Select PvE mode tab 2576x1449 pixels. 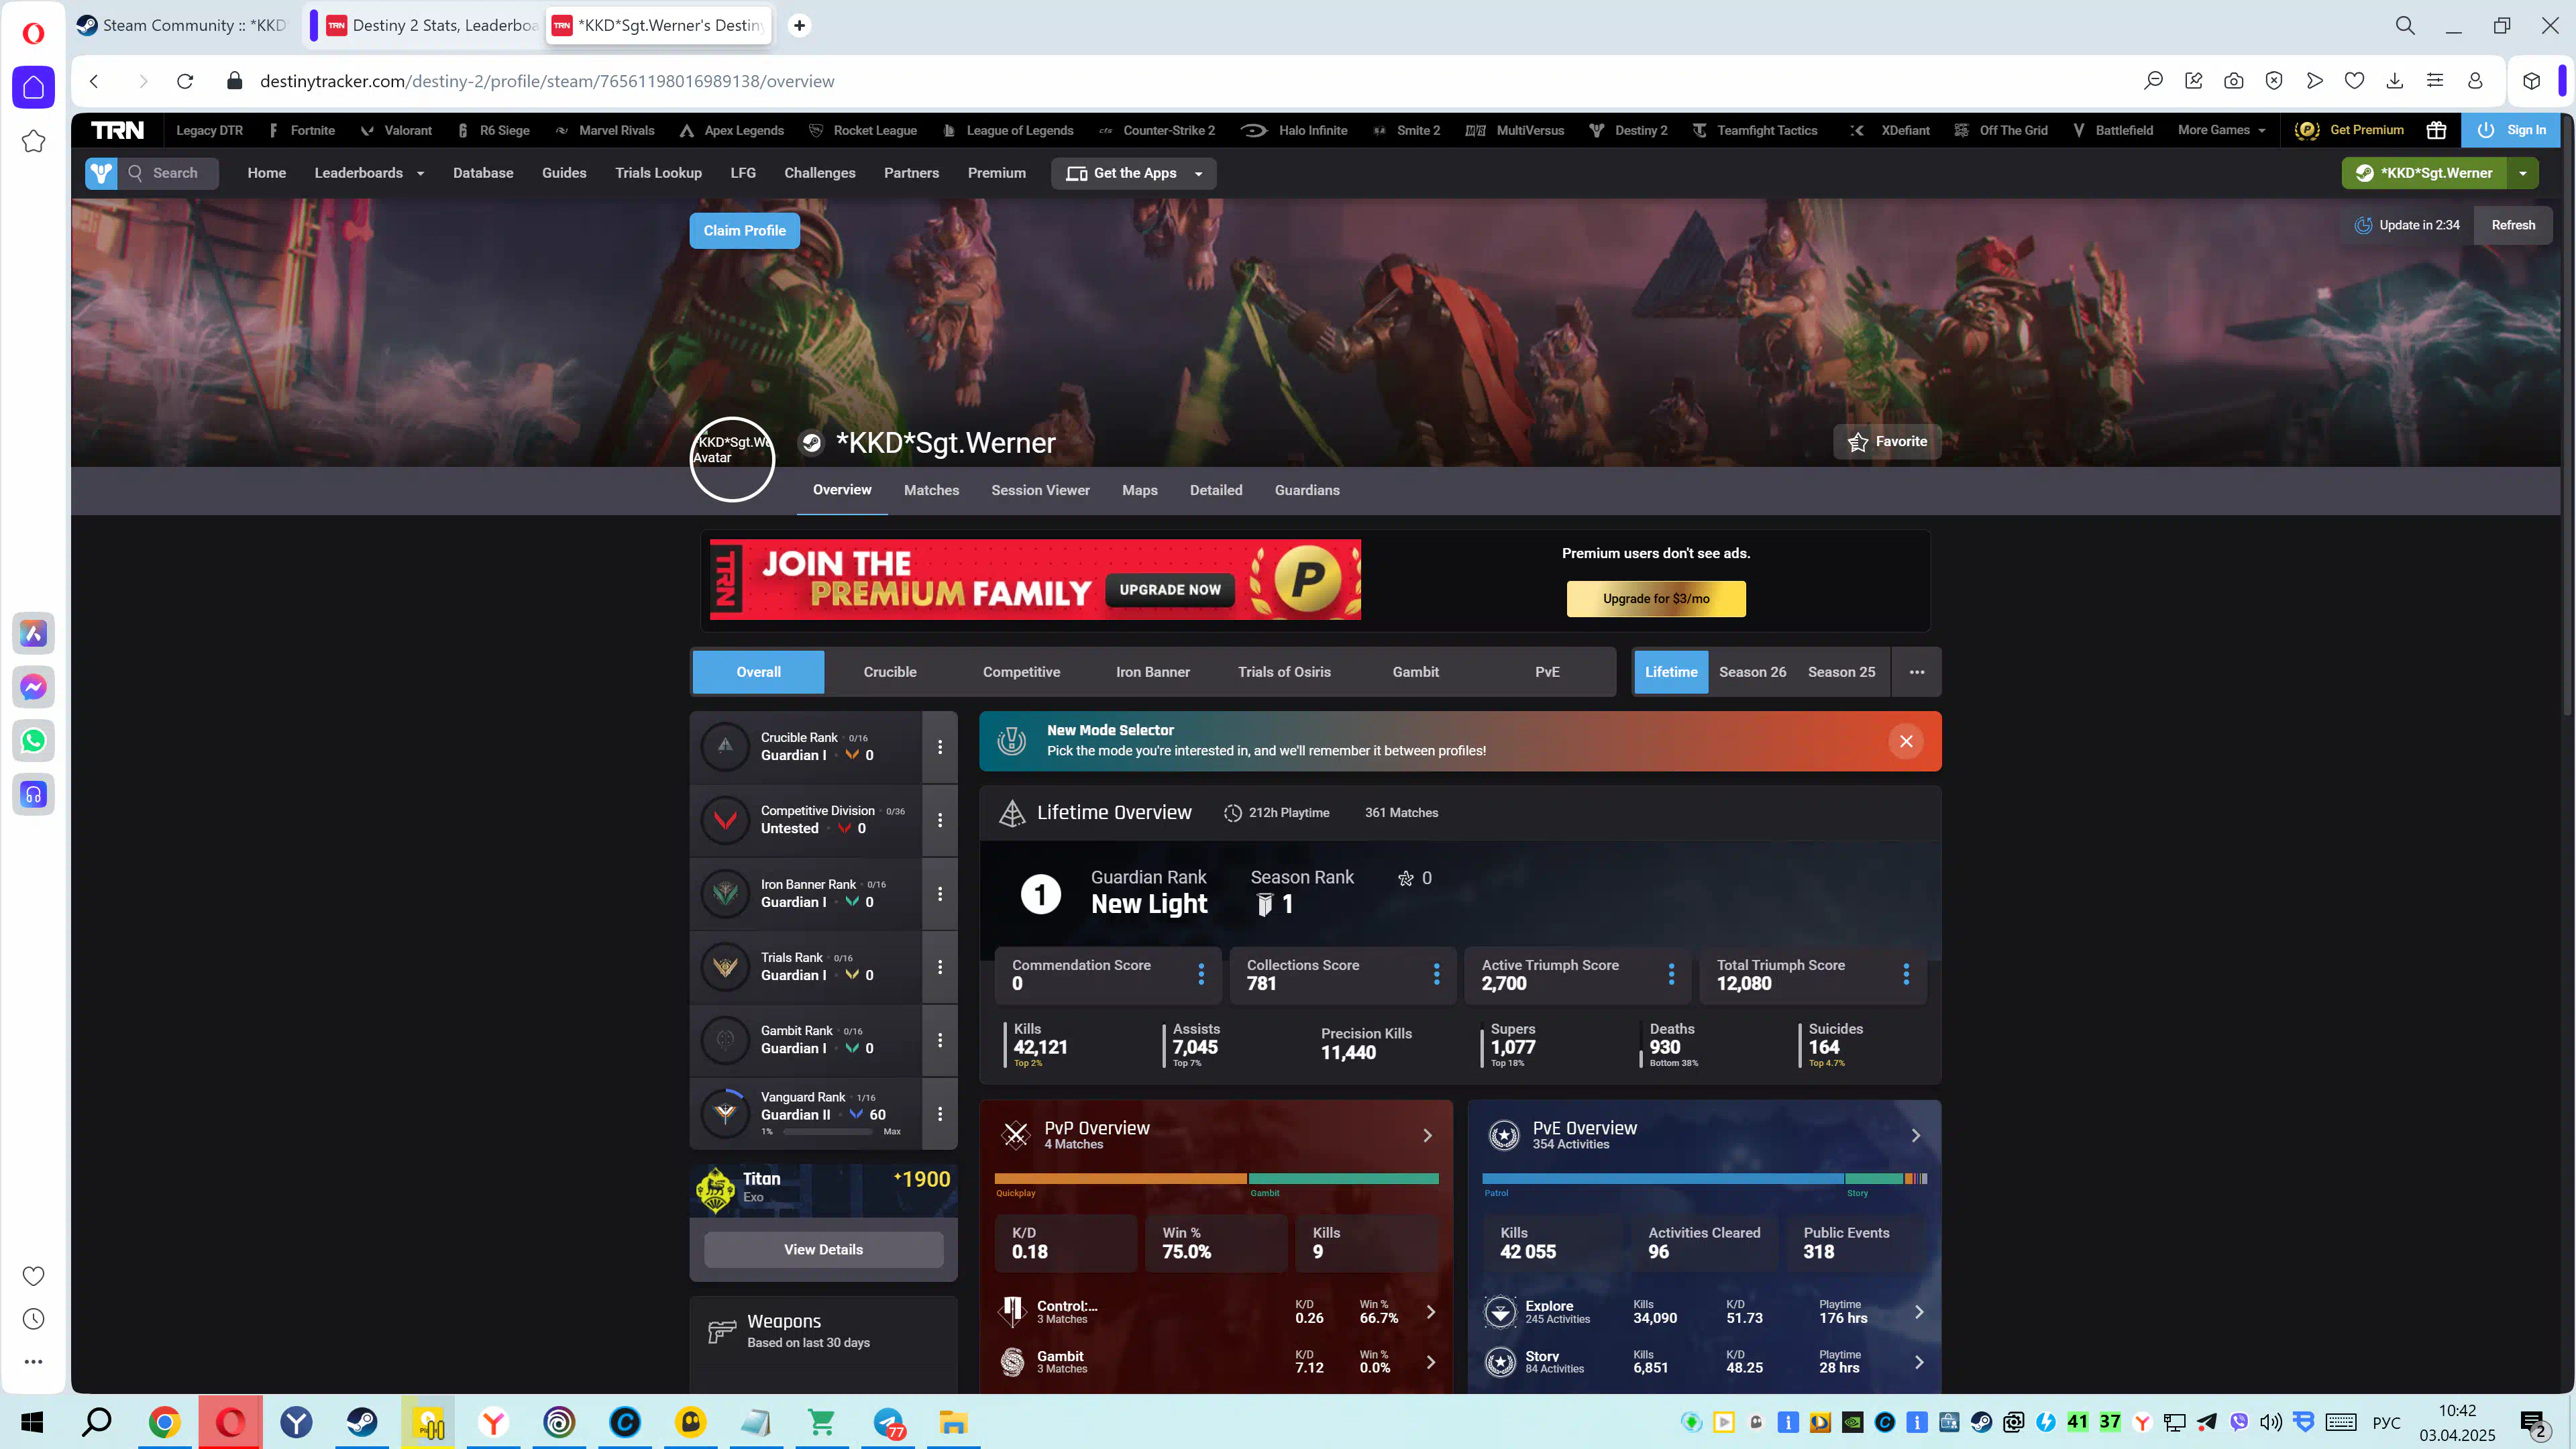pyautogui.click(x=1547, y=672)
